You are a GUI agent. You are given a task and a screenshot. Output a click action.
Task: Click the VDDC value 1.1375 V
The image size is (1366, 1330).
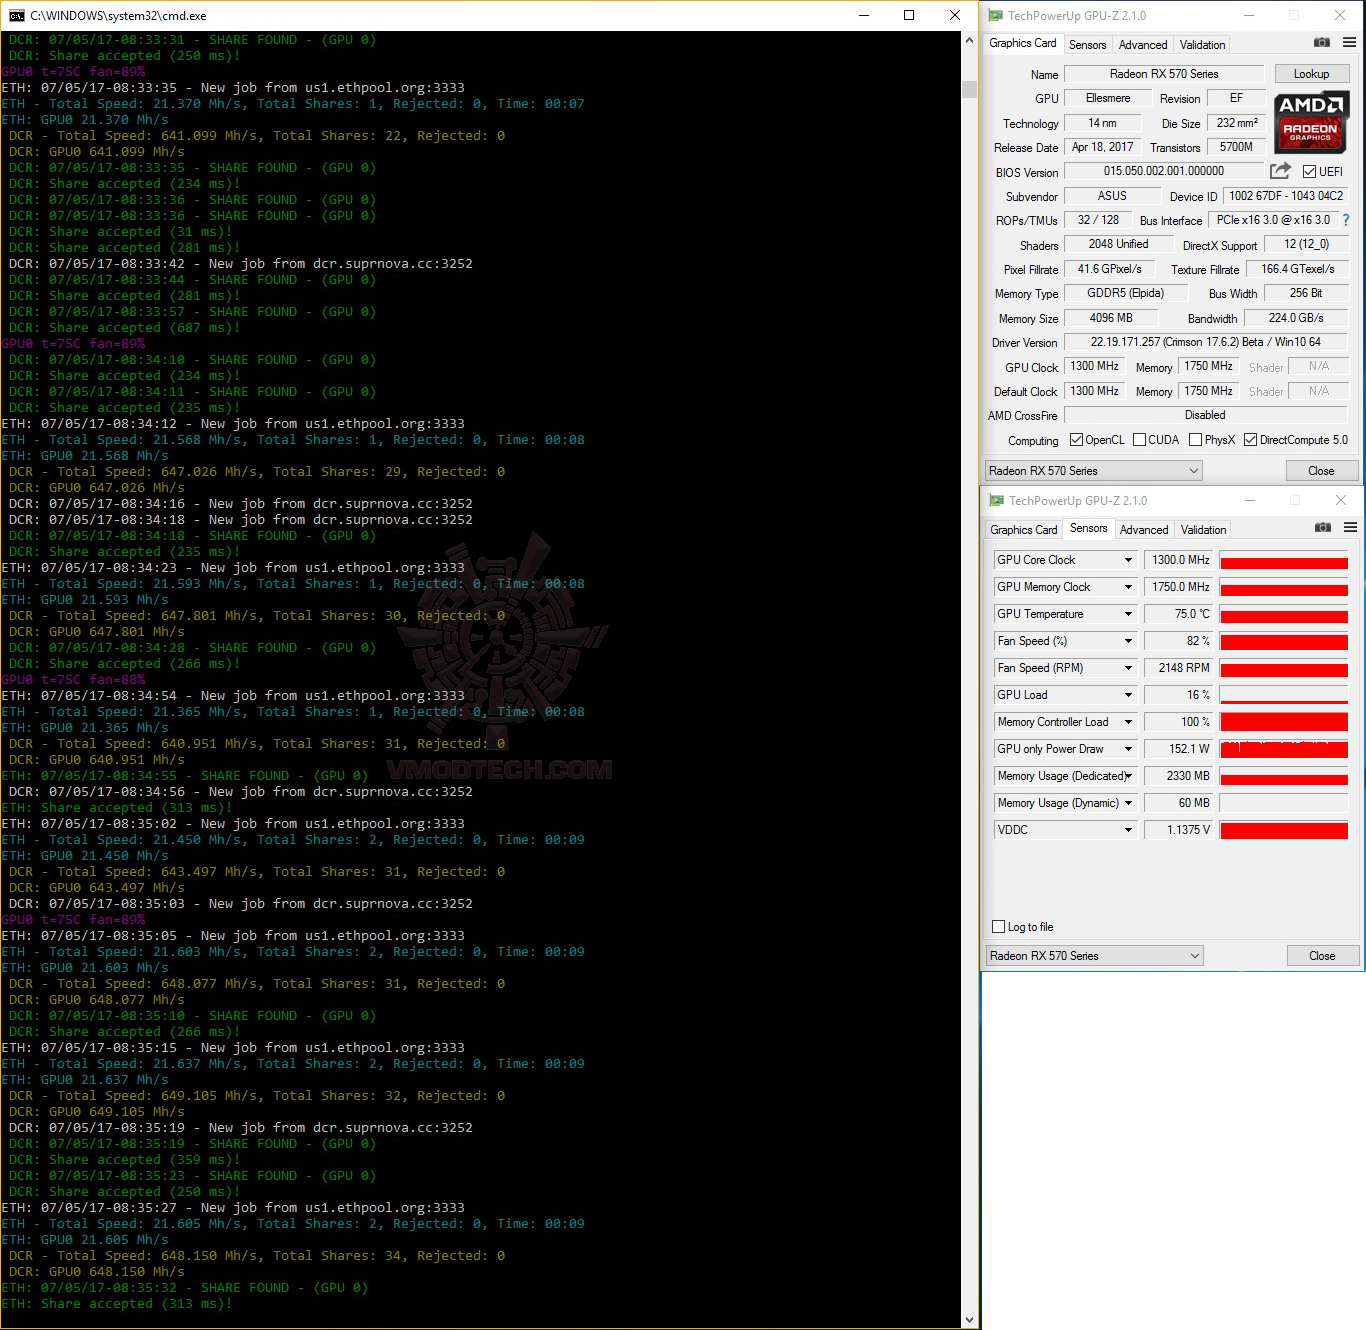(1178, 830)
